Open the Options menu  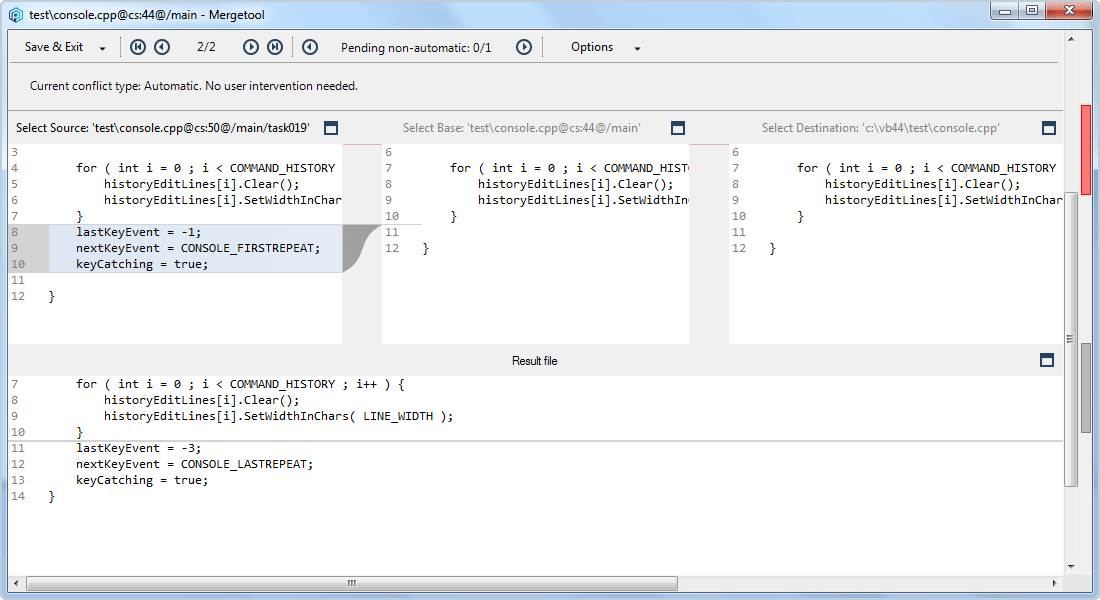coord(592,47)
